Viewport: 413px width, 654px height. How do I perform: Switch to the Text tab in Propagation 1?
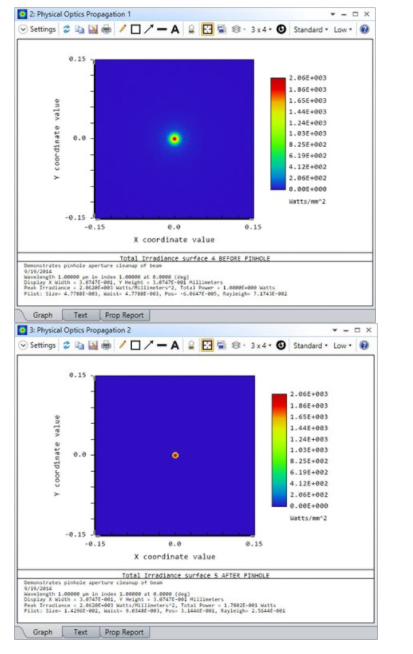(81, 315)
